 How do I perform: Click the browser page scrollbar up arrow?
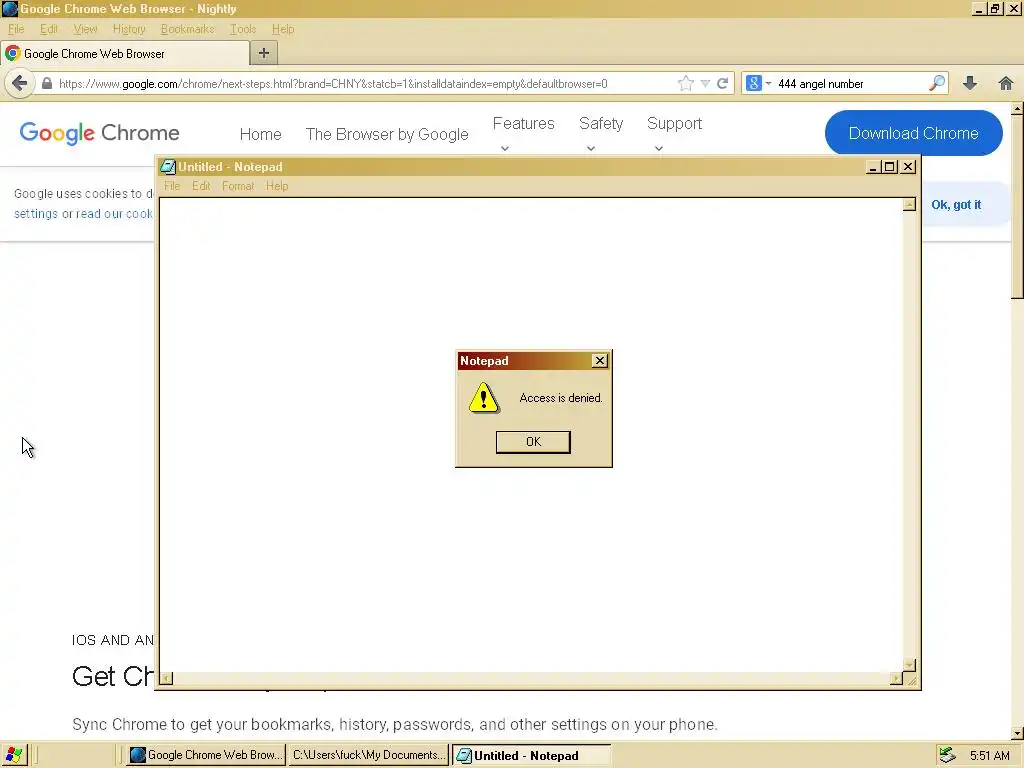tap(1017, 110)
